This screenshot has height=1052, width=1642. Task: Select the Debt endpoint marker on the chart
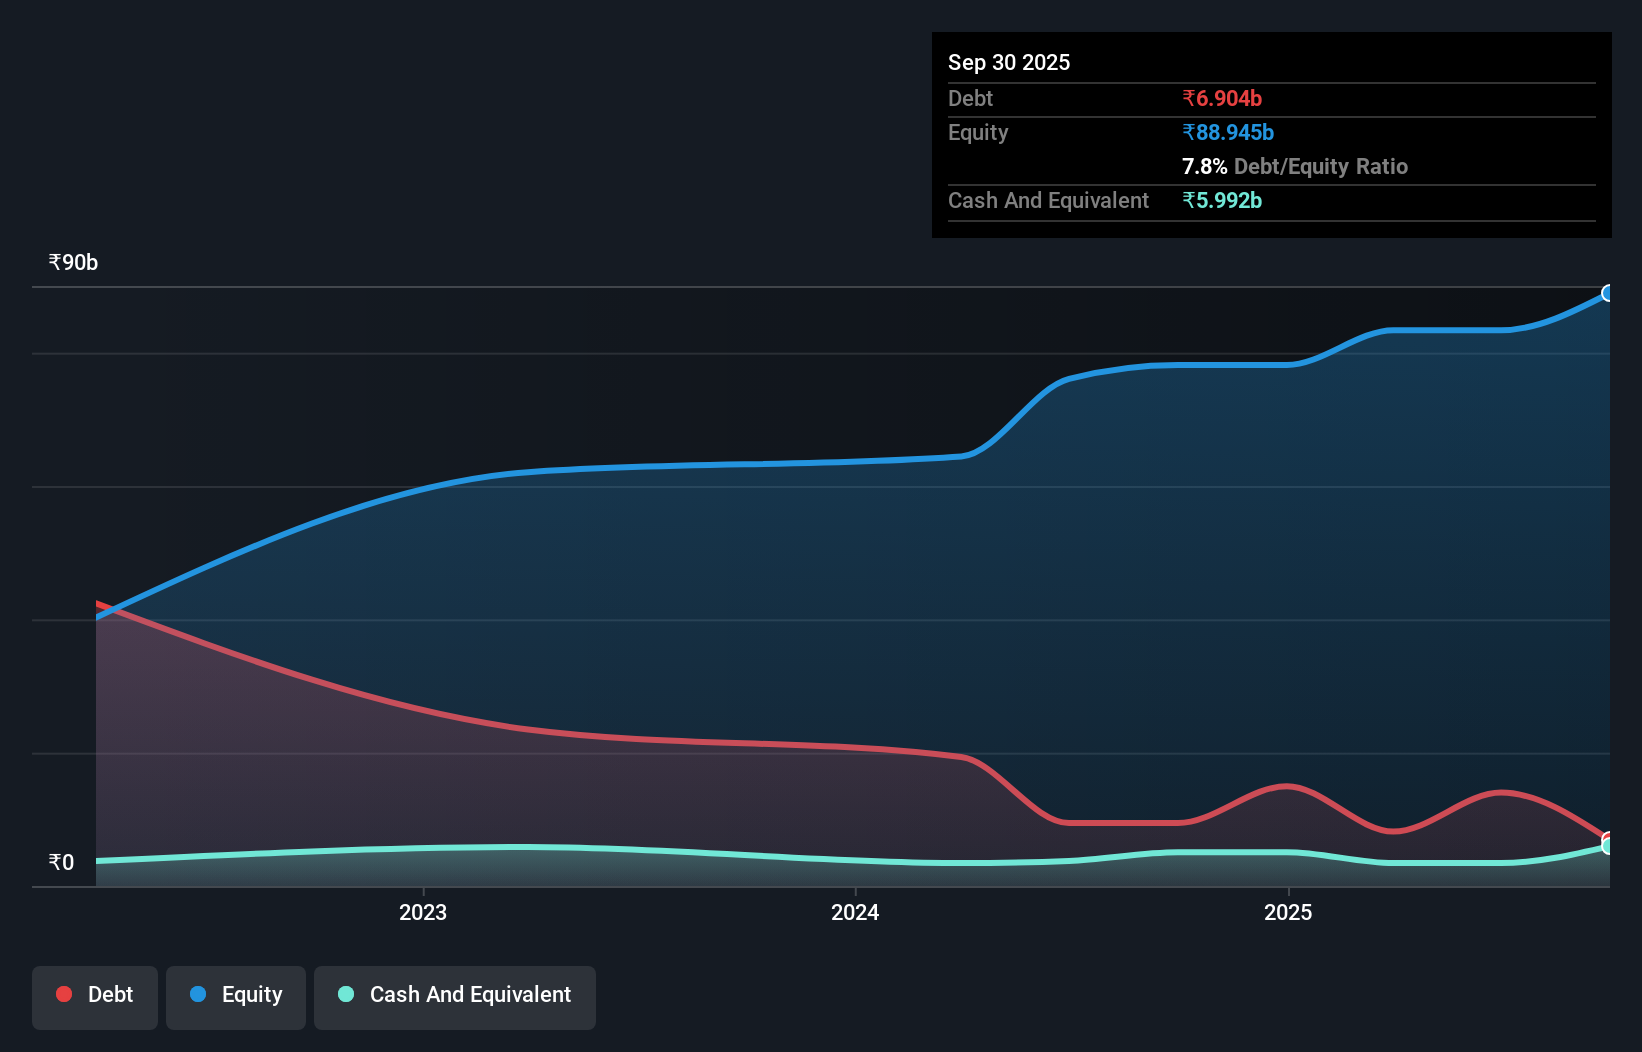[1607, 838]
